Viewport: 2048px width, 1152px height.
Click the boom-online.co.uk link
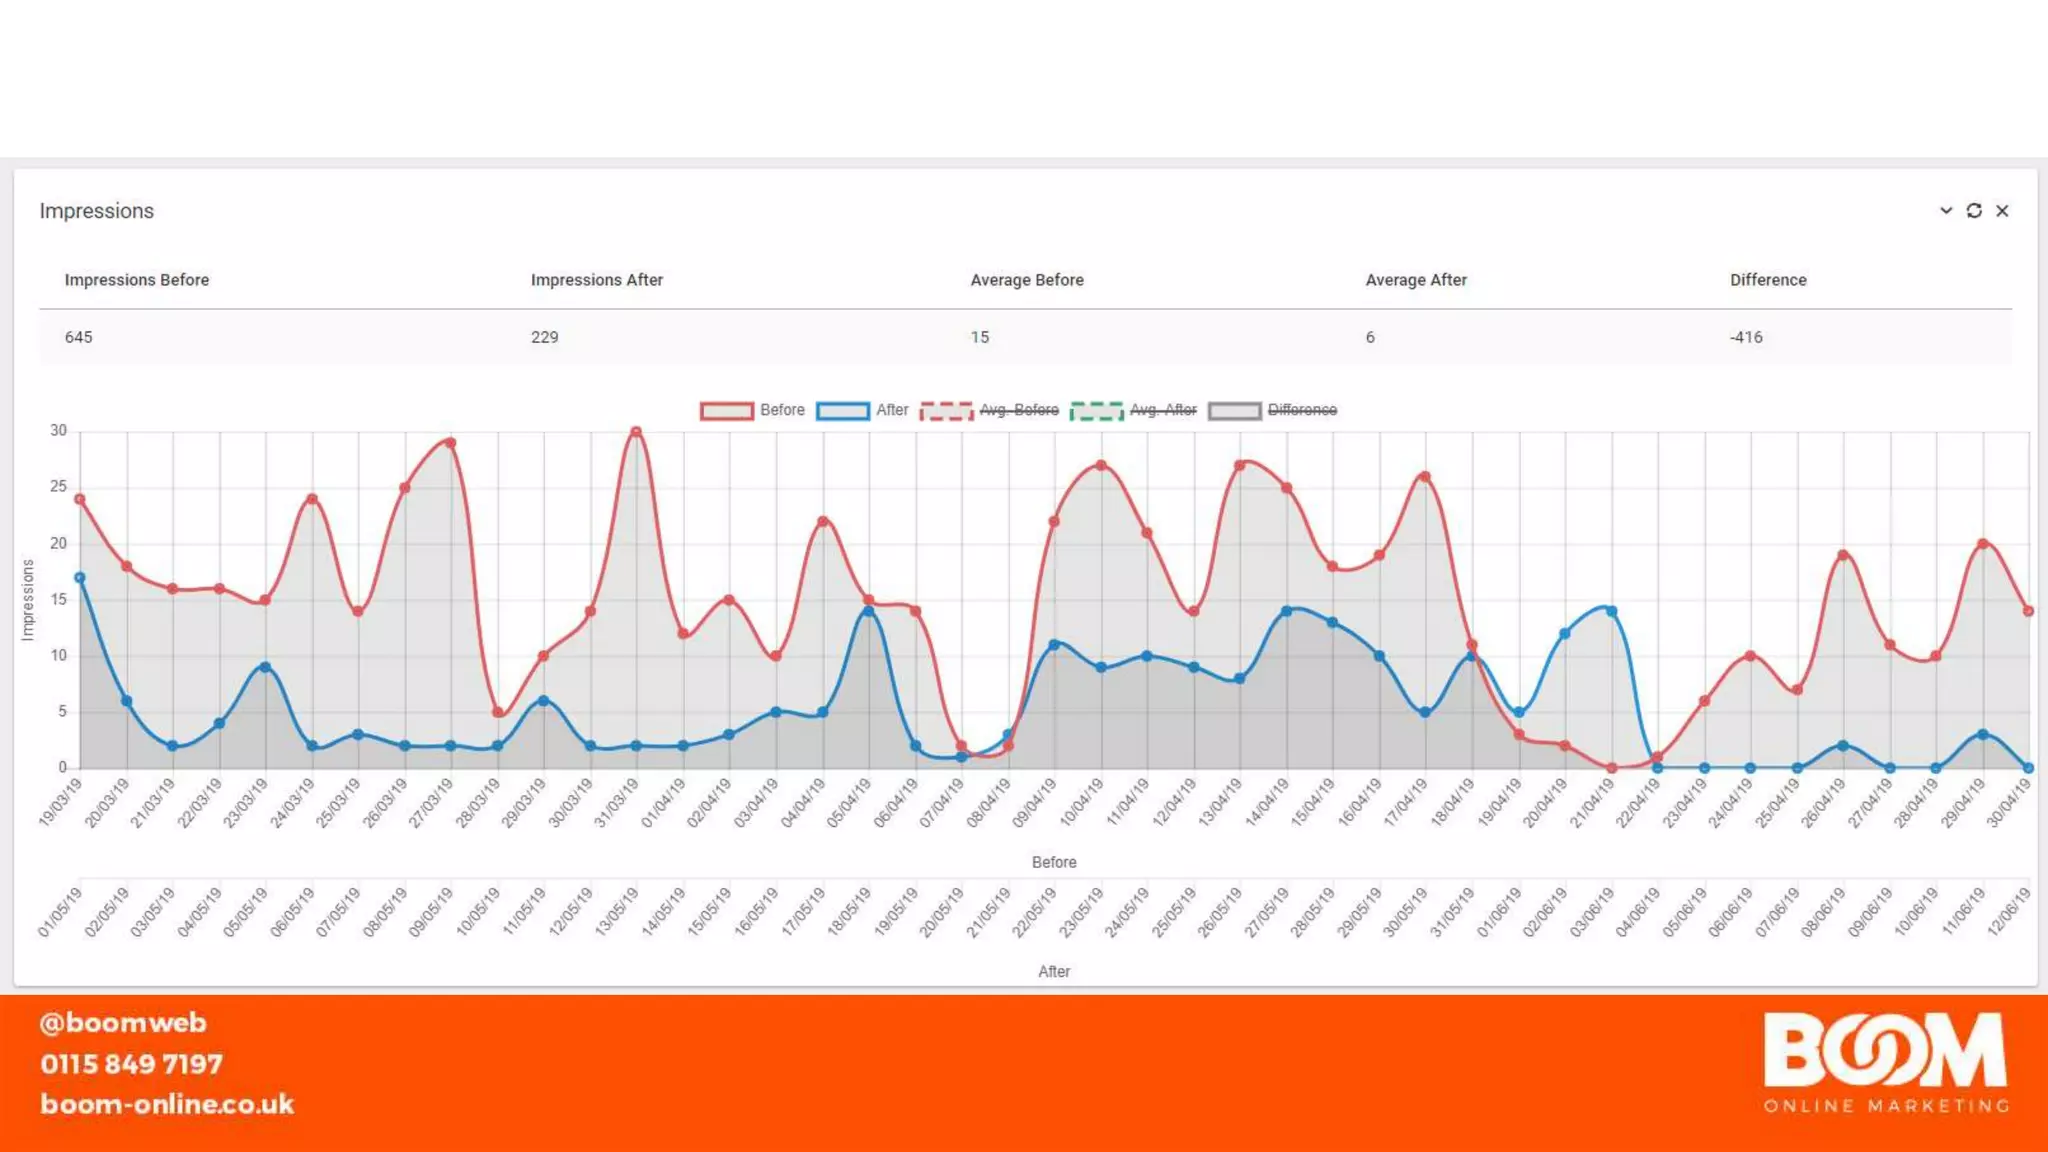click(x=167, y=1104)
